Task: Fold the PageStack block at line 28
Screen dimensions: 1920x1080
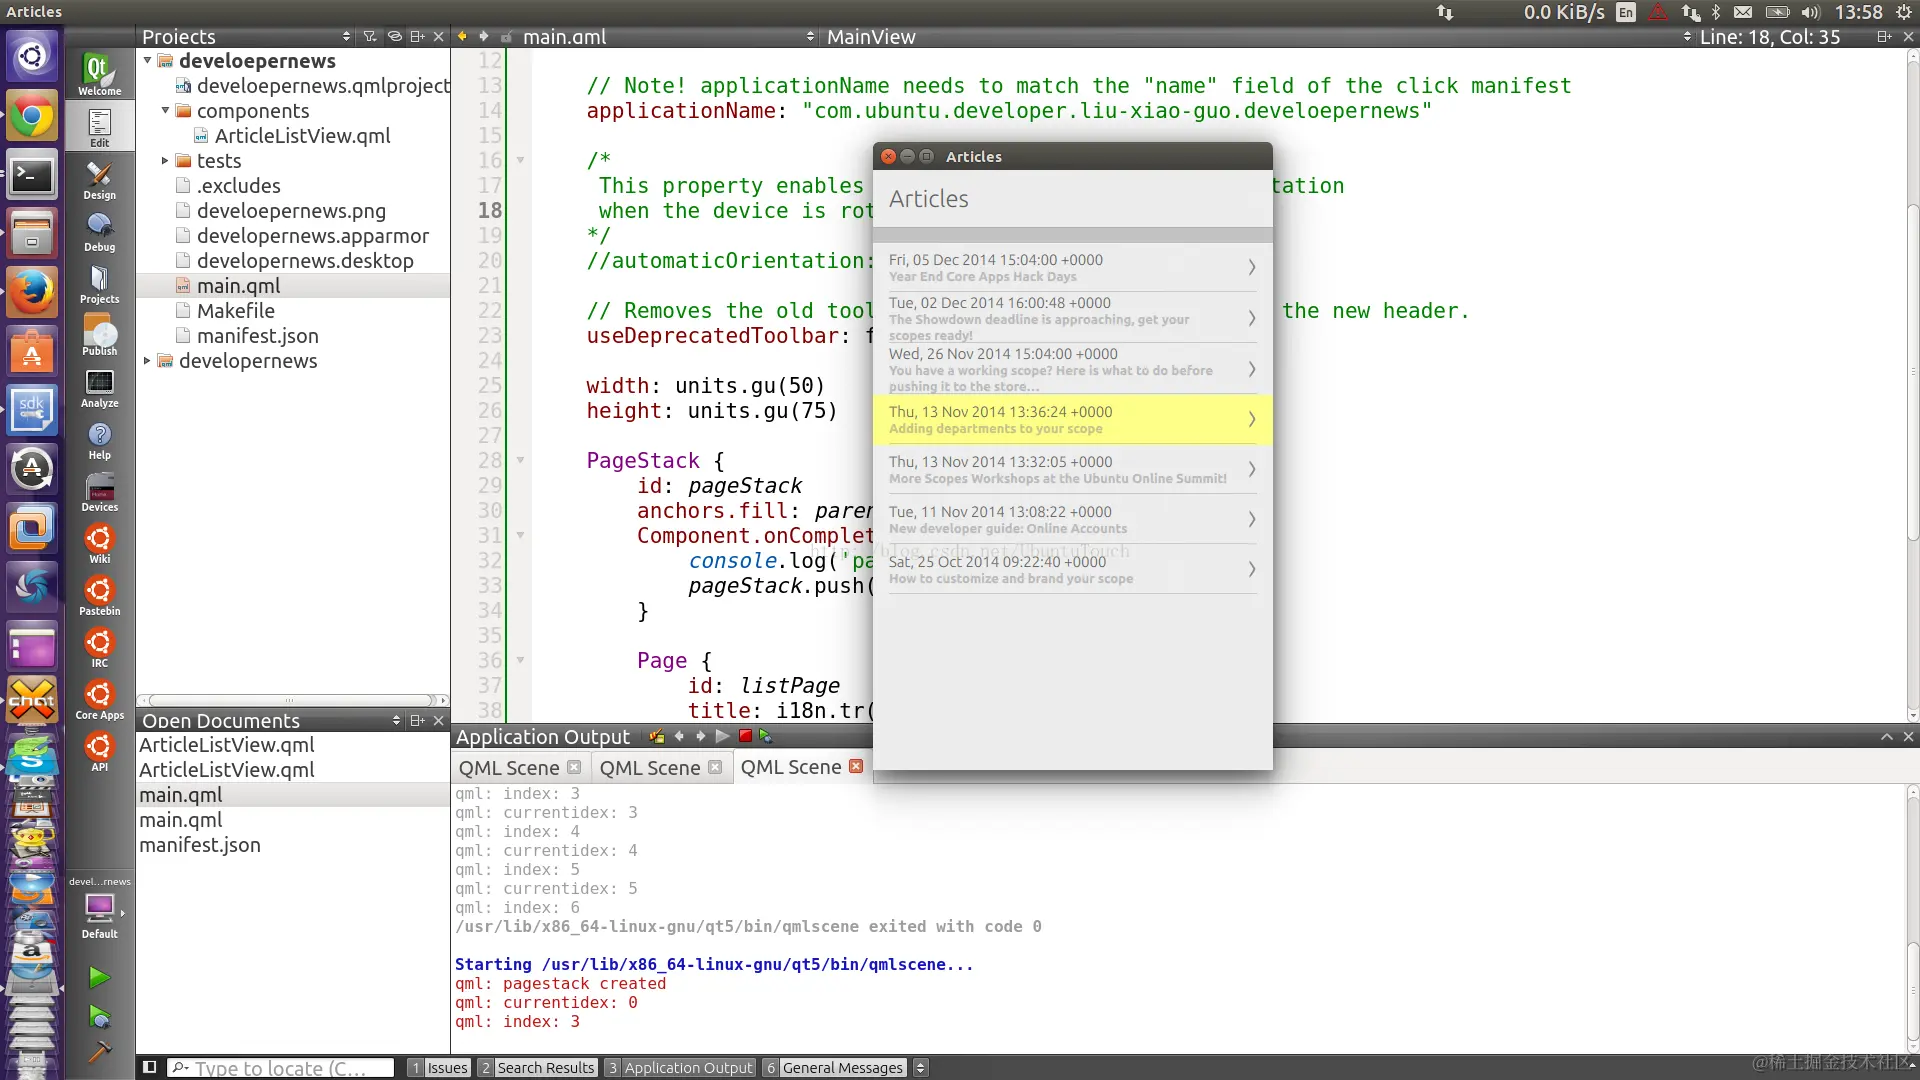Action: (x=521, y=460)
